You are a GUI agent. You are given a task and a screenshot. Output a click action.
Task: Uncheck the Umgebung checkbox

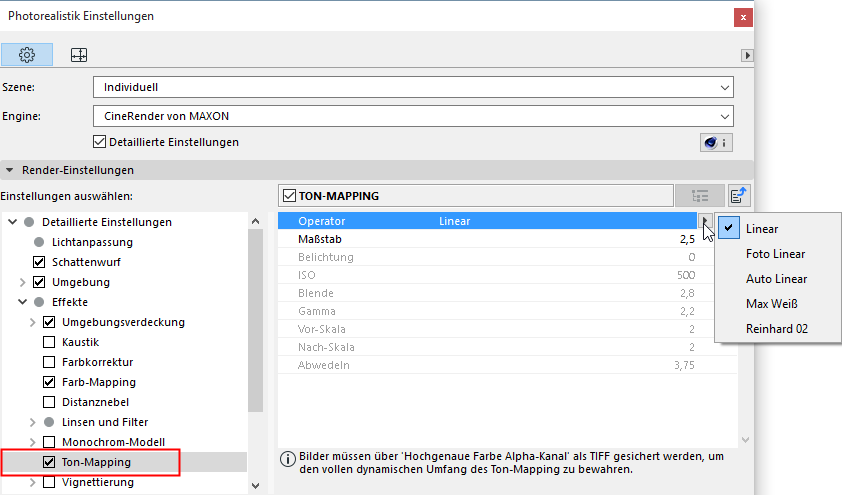[x=39, y=282]
